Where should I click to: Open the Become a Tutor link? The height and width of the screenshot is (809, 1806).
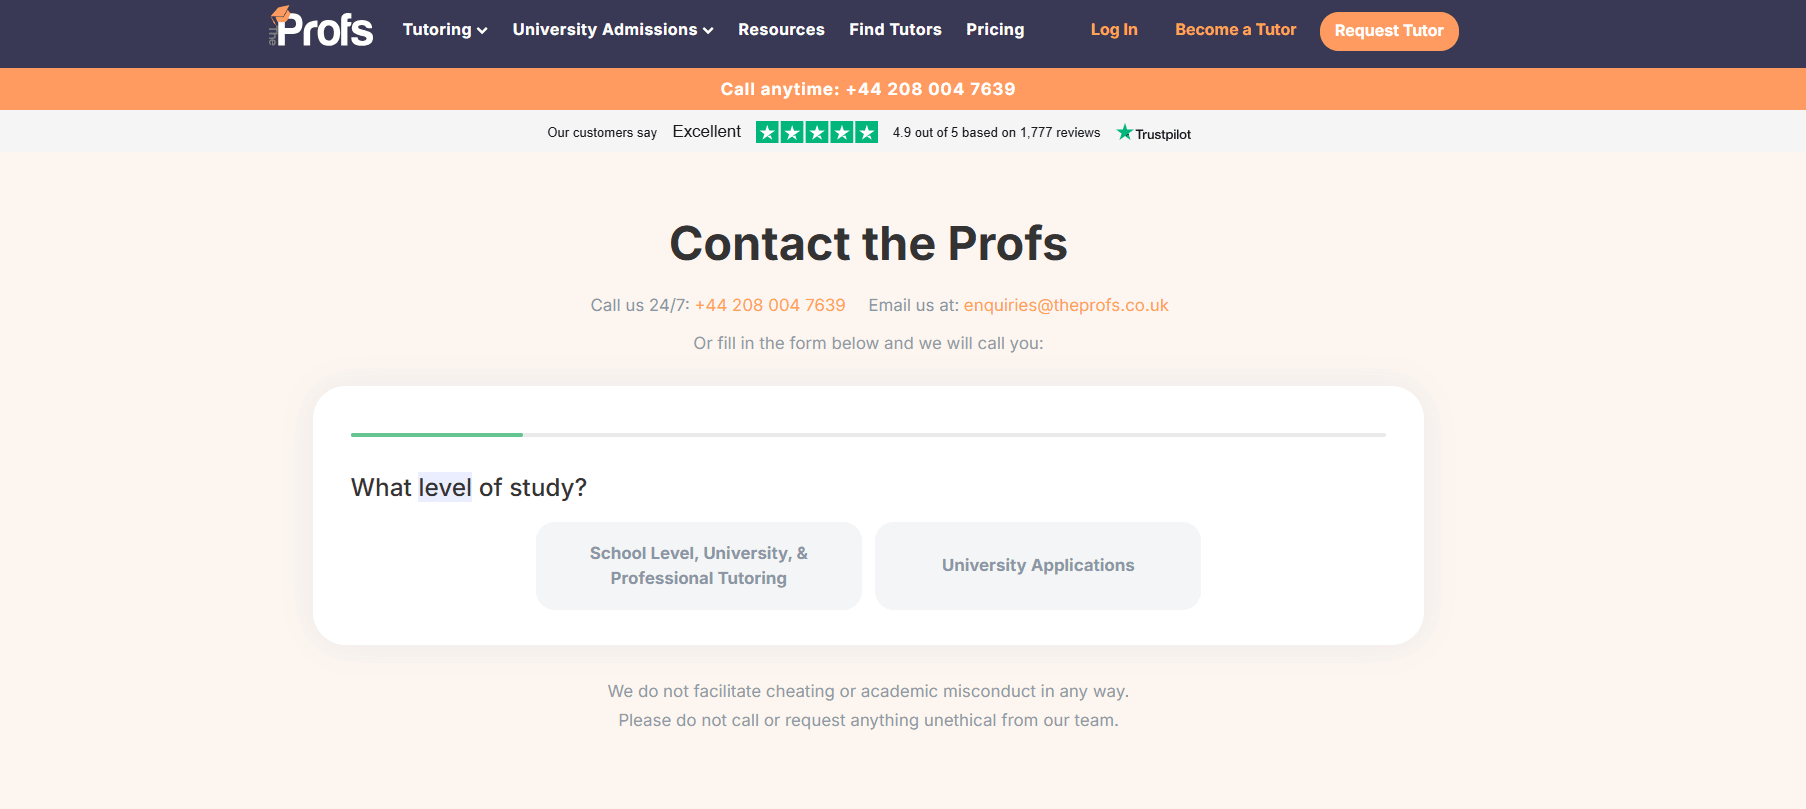pos(1235,30)
